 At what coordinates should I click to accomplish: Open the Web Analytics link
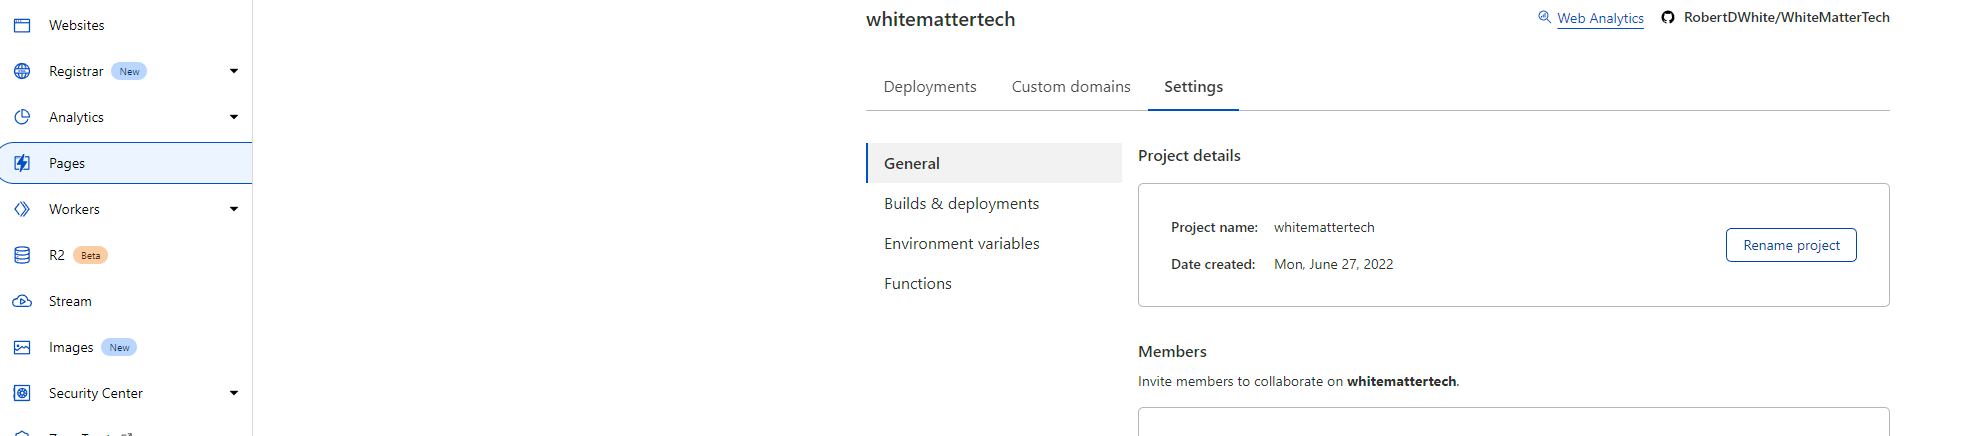[x=1599, y=18]
